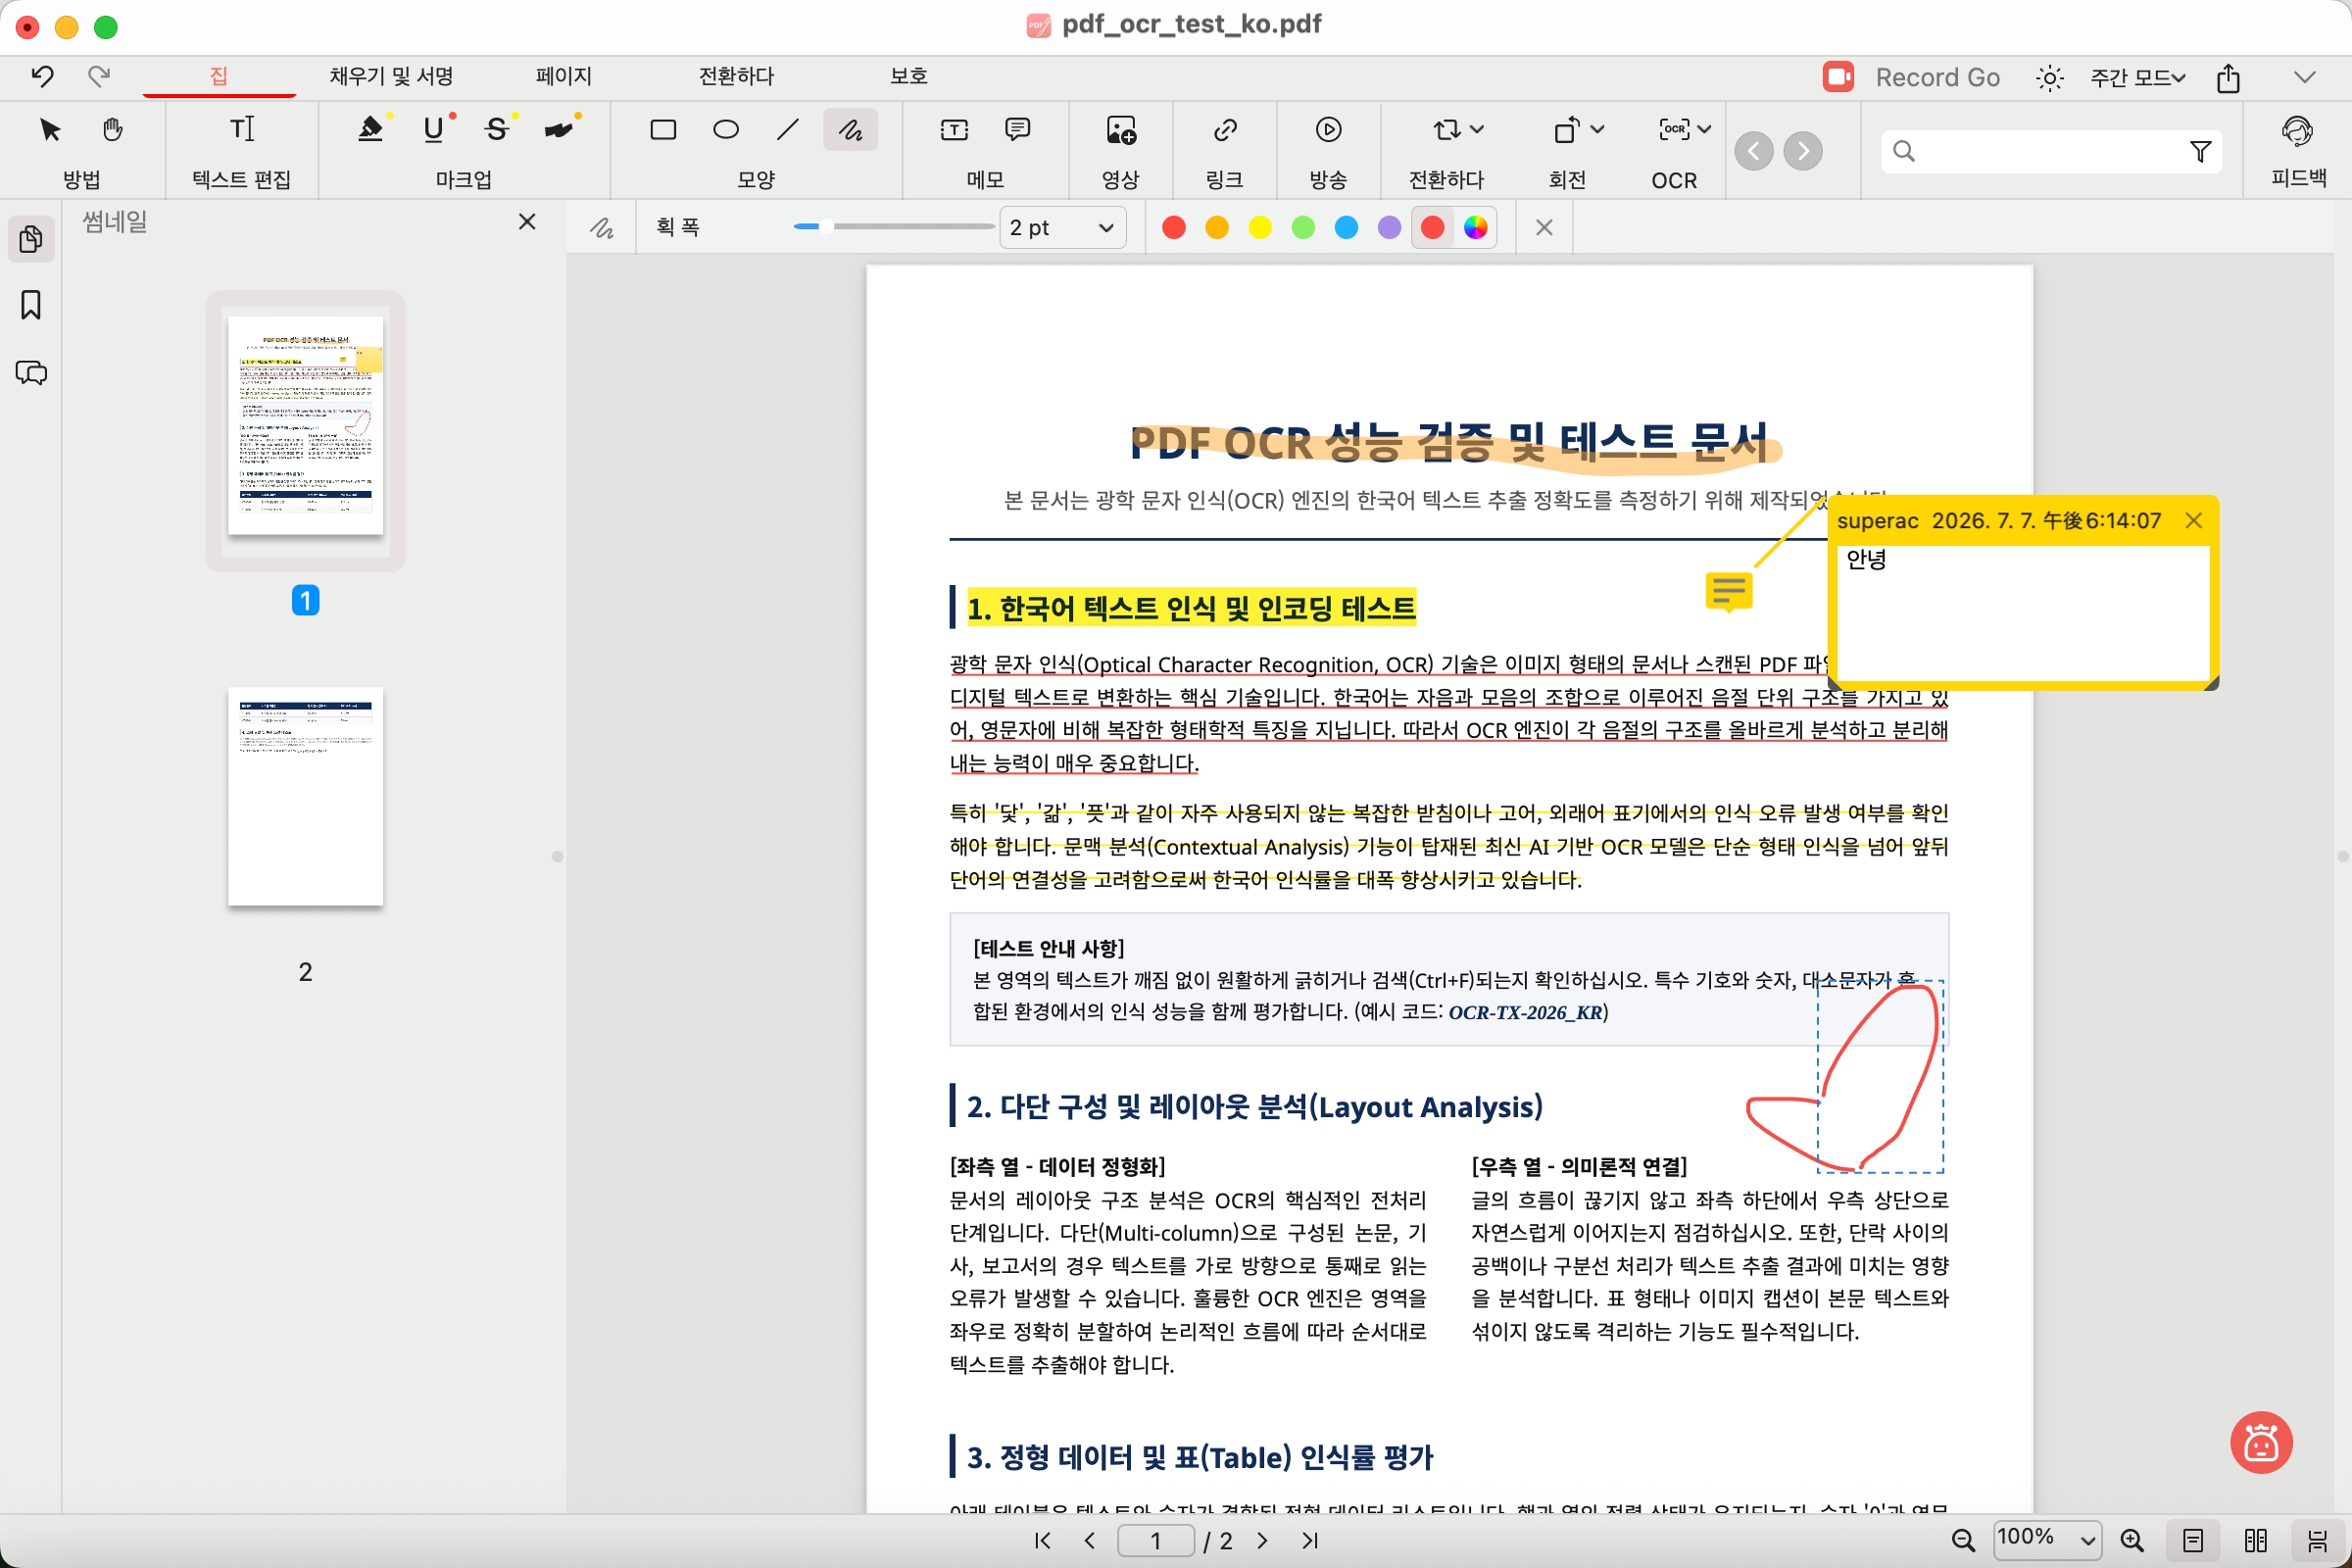Go to next toolbar page arrow
This screenshot has height=1568, width=2352.
pos(1803,151)
